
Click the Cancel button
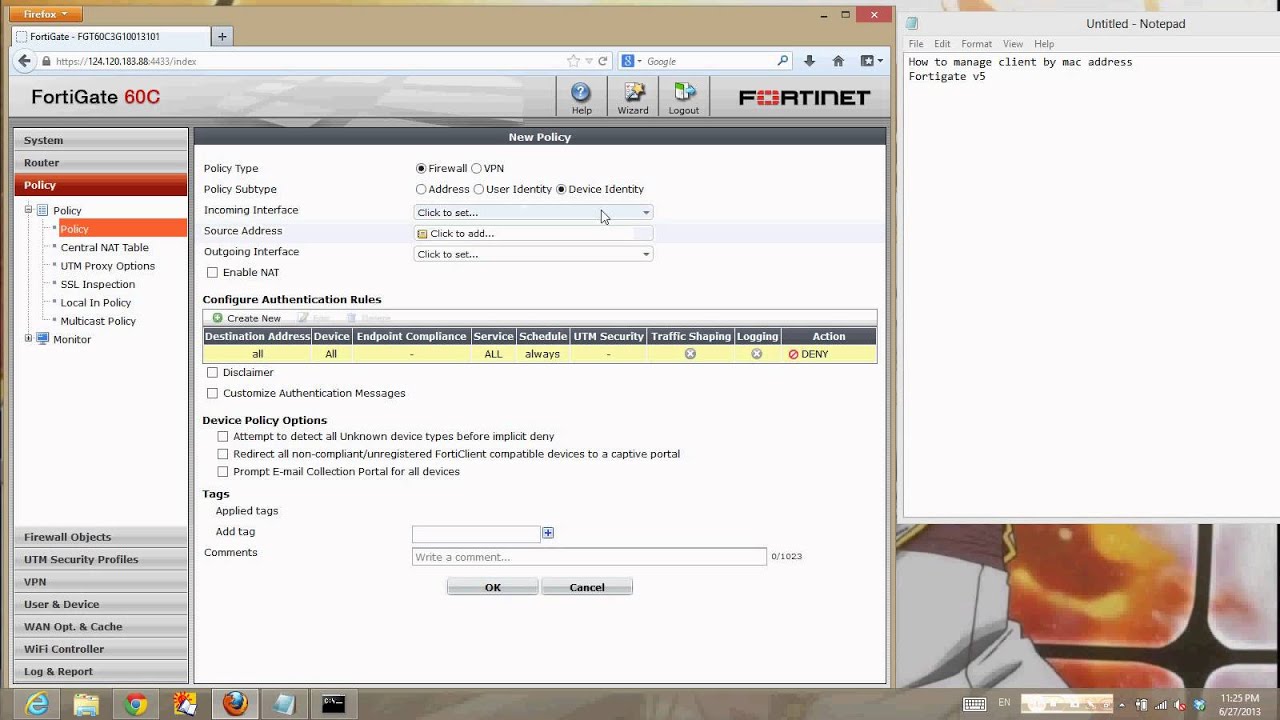(587, 587)
